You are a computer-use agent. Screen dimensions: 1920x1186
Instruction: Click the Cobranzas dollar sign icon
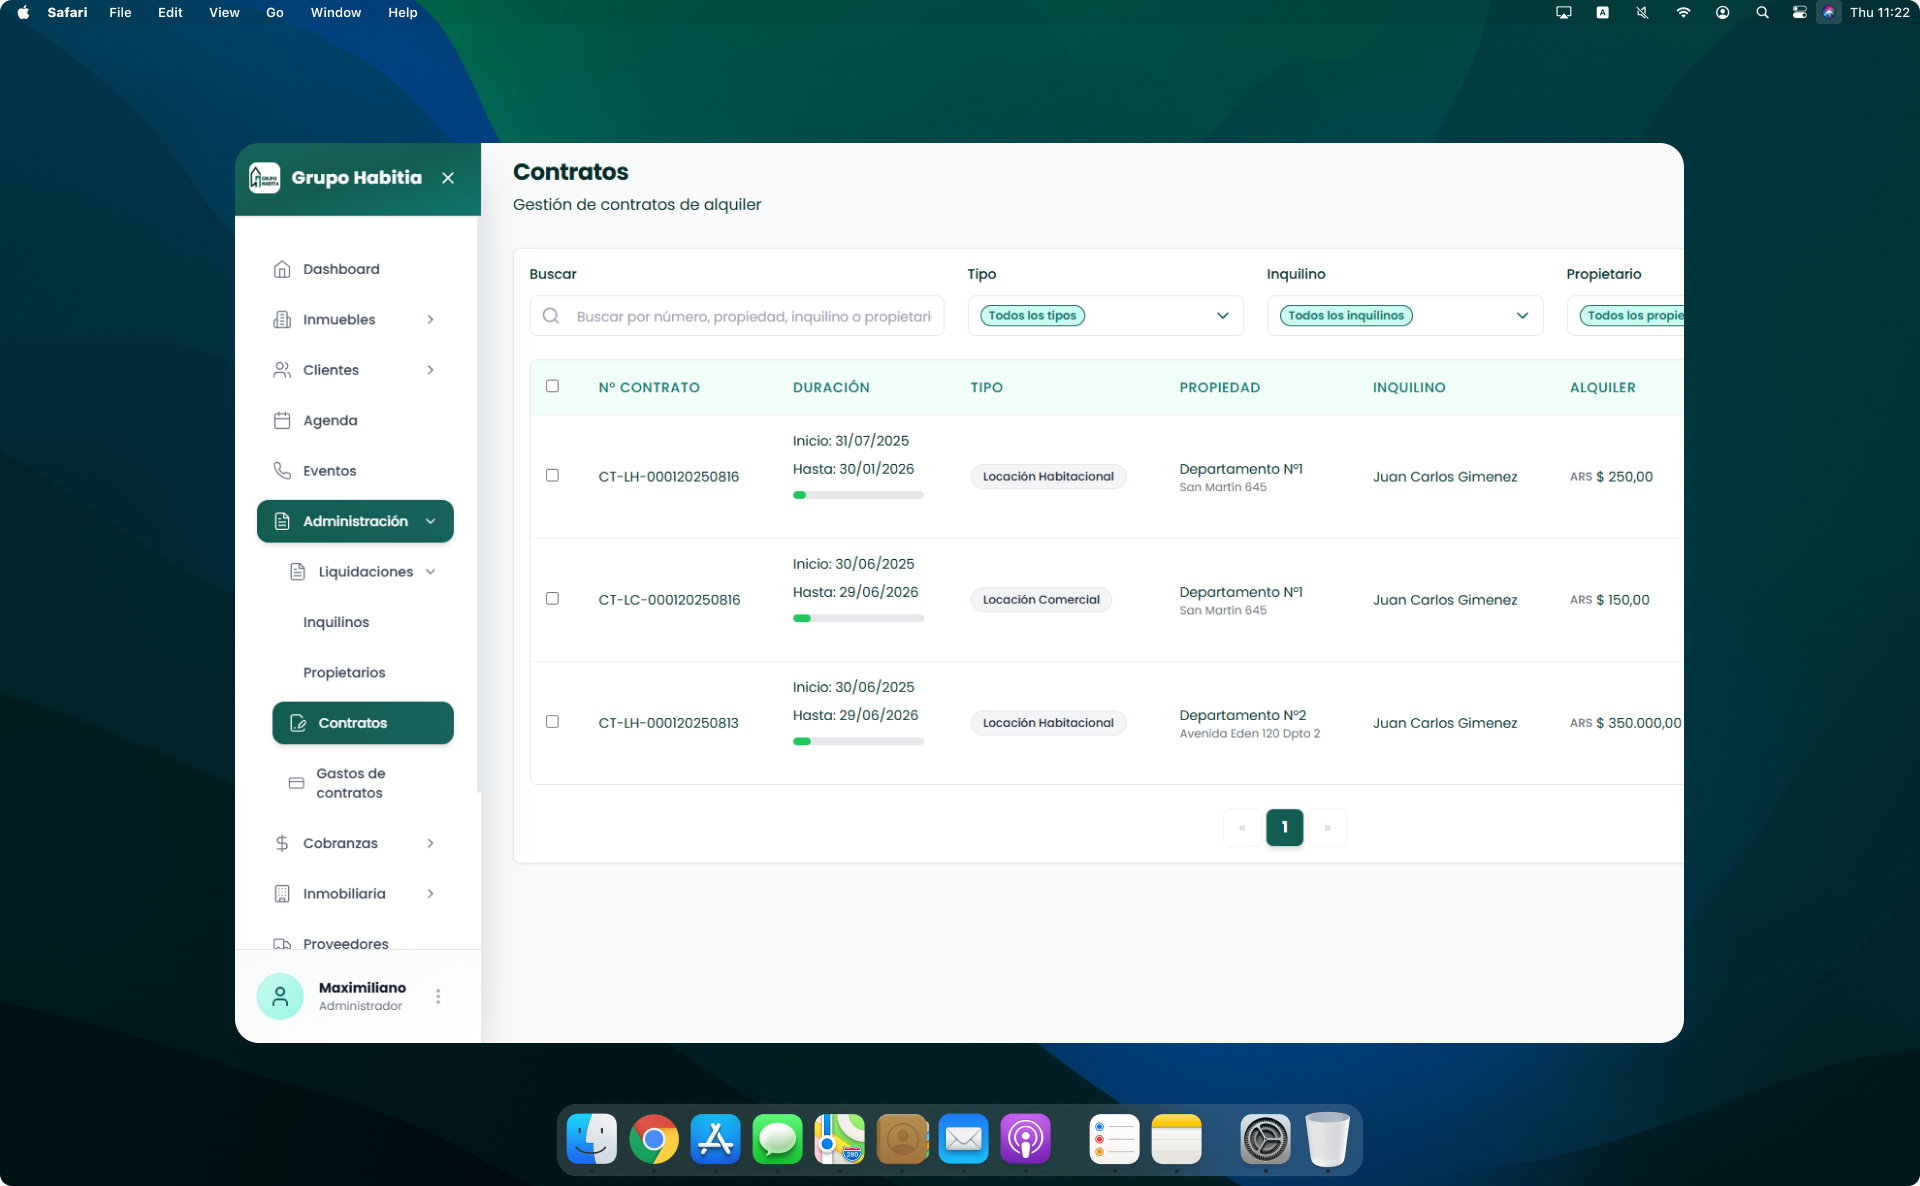(x=282, y=843)
